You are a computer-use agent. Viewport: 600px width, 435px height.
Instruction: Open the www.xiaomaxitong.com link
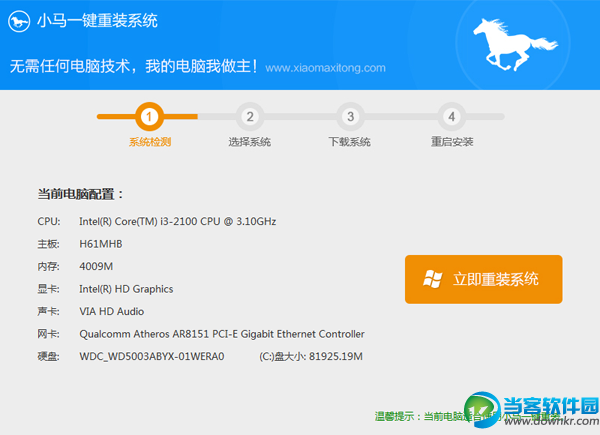coord(325,68)
